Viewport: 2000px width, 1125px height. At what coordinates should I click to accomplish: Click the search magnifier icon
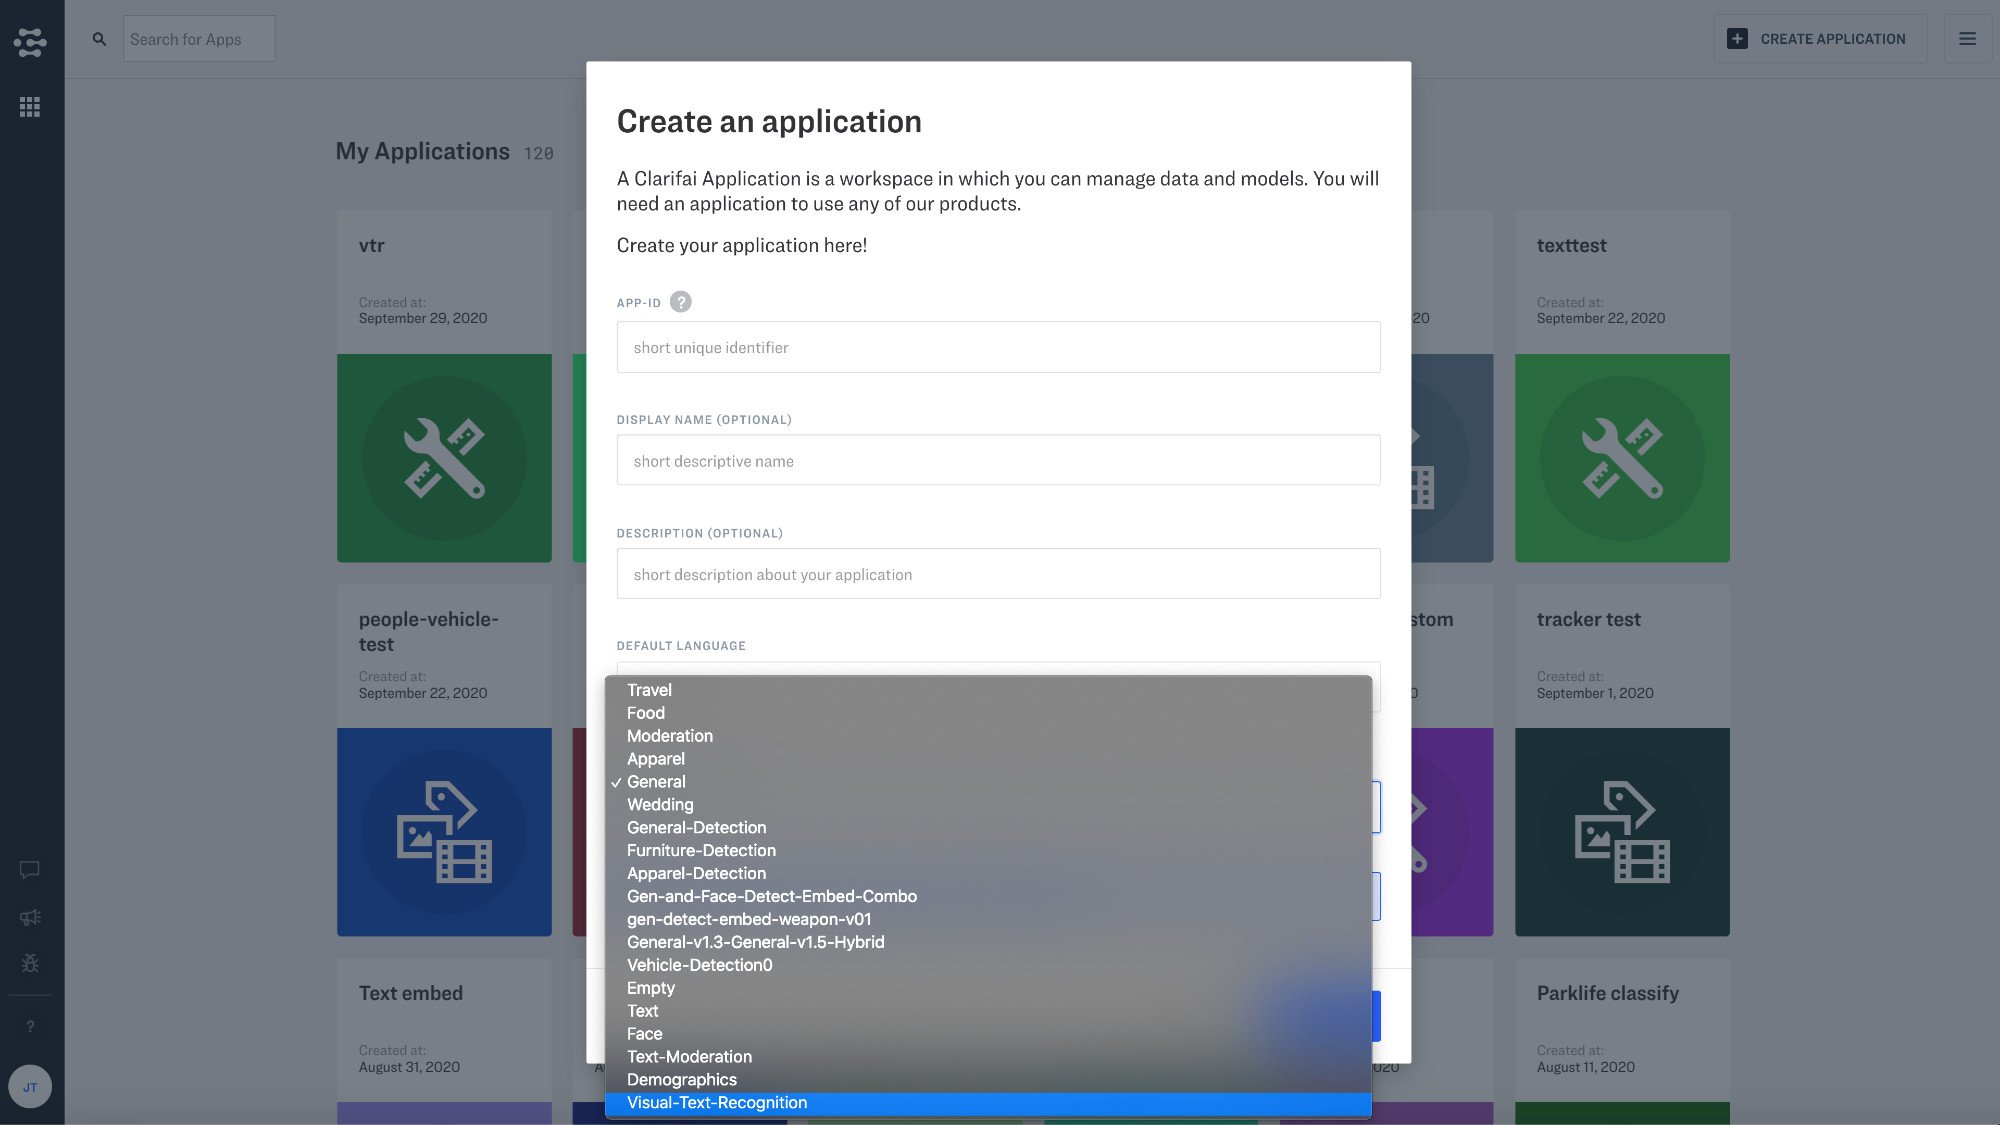(x=99, y=39)
